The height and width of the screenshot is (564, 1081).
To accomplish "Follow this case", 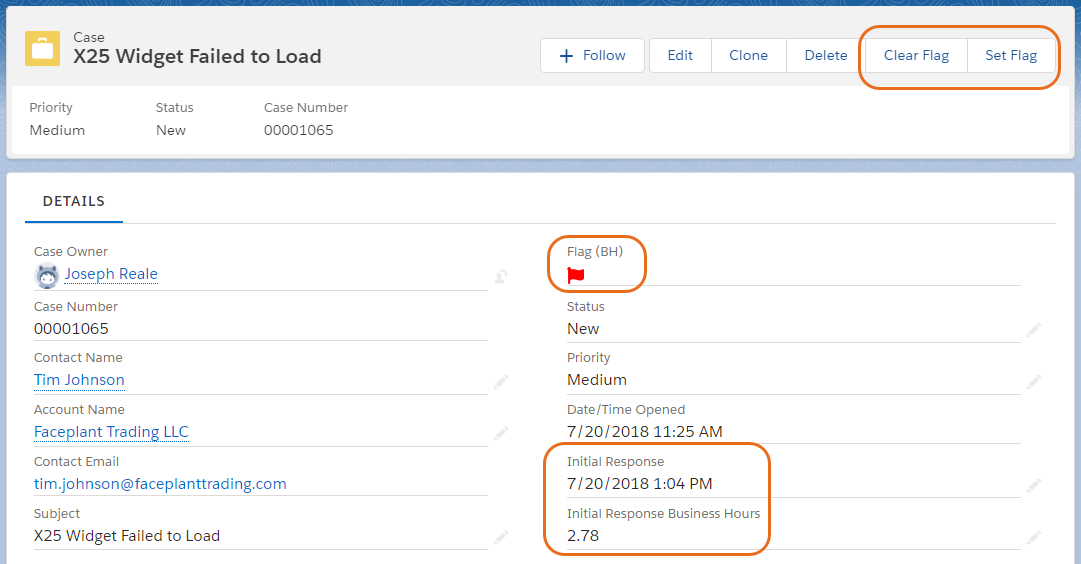I will point(592,55).
